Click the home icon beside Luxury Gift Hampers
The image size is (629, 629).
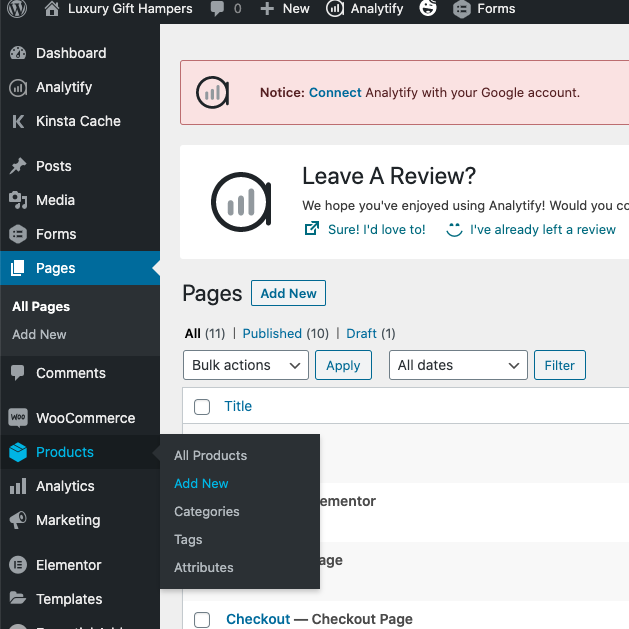pyautogui.click(x=52, y=8)
